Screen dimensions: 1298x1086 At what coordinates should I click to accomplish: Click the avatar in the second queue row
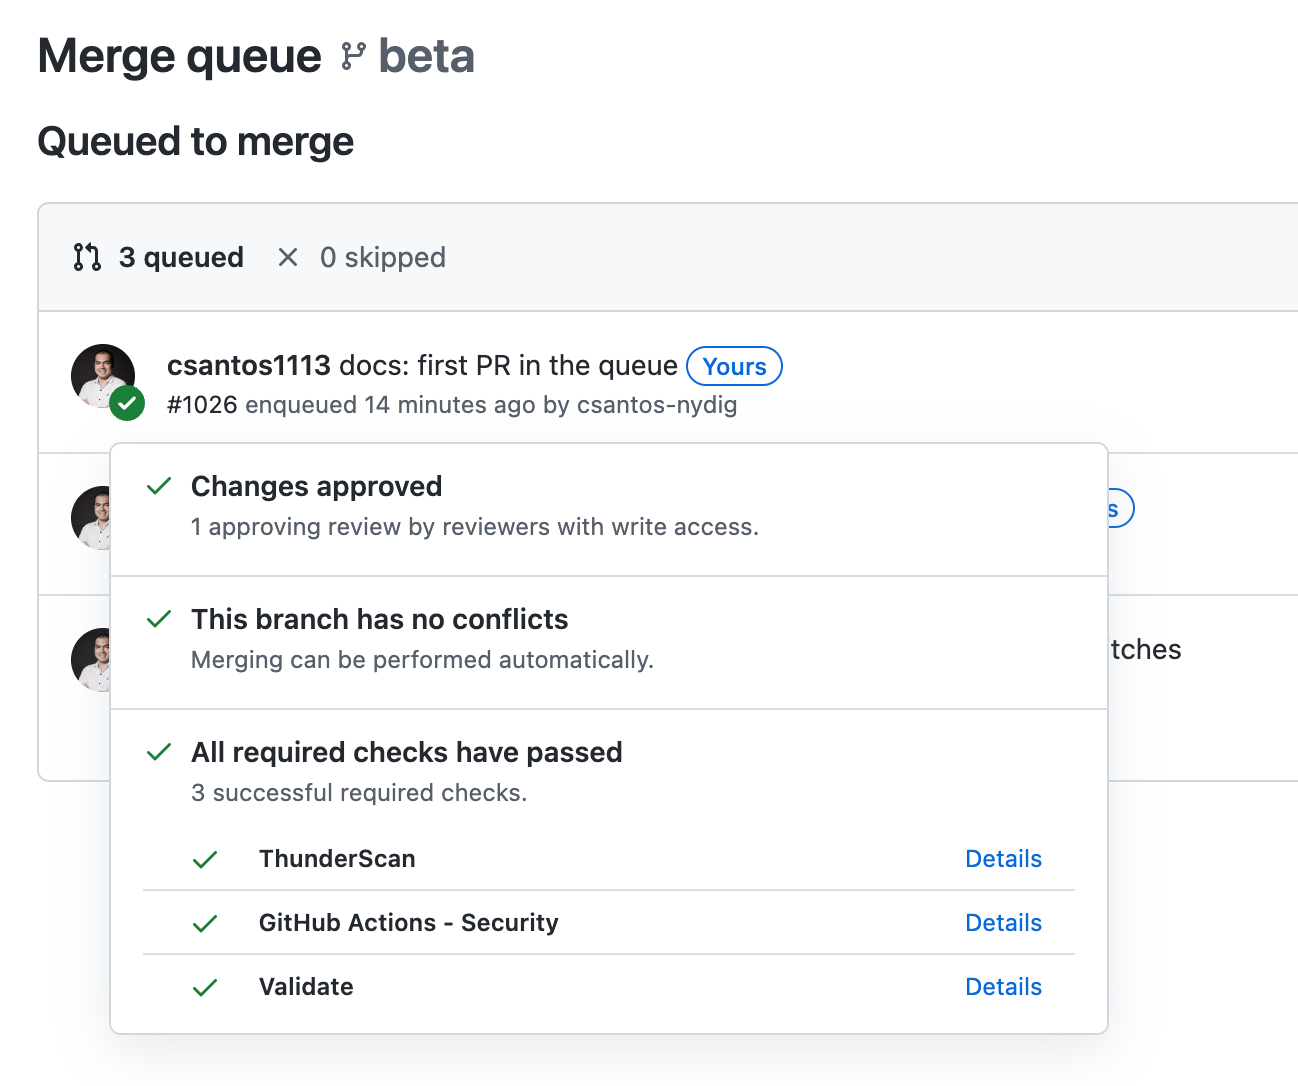[x=90, y=517]
